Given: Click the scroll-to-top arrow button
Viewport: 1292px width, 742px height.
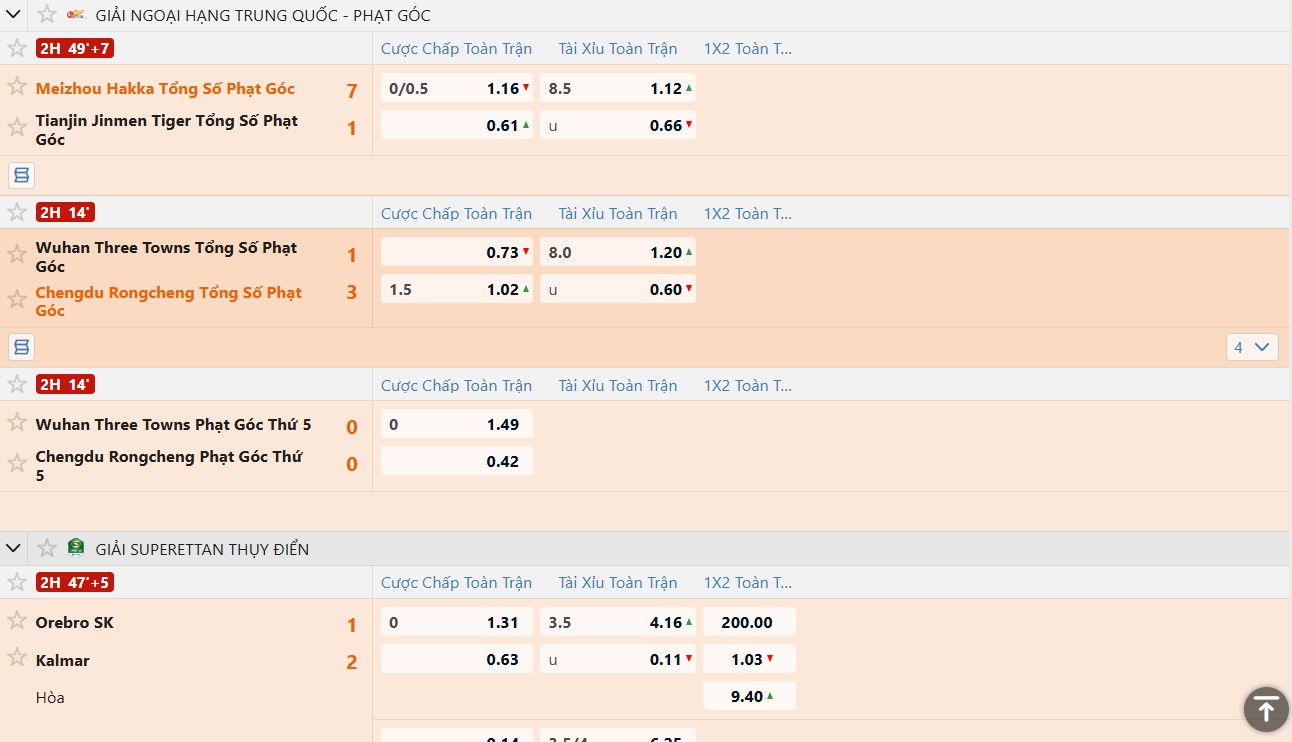Looking at the screenshot, I should point(1265,709).
